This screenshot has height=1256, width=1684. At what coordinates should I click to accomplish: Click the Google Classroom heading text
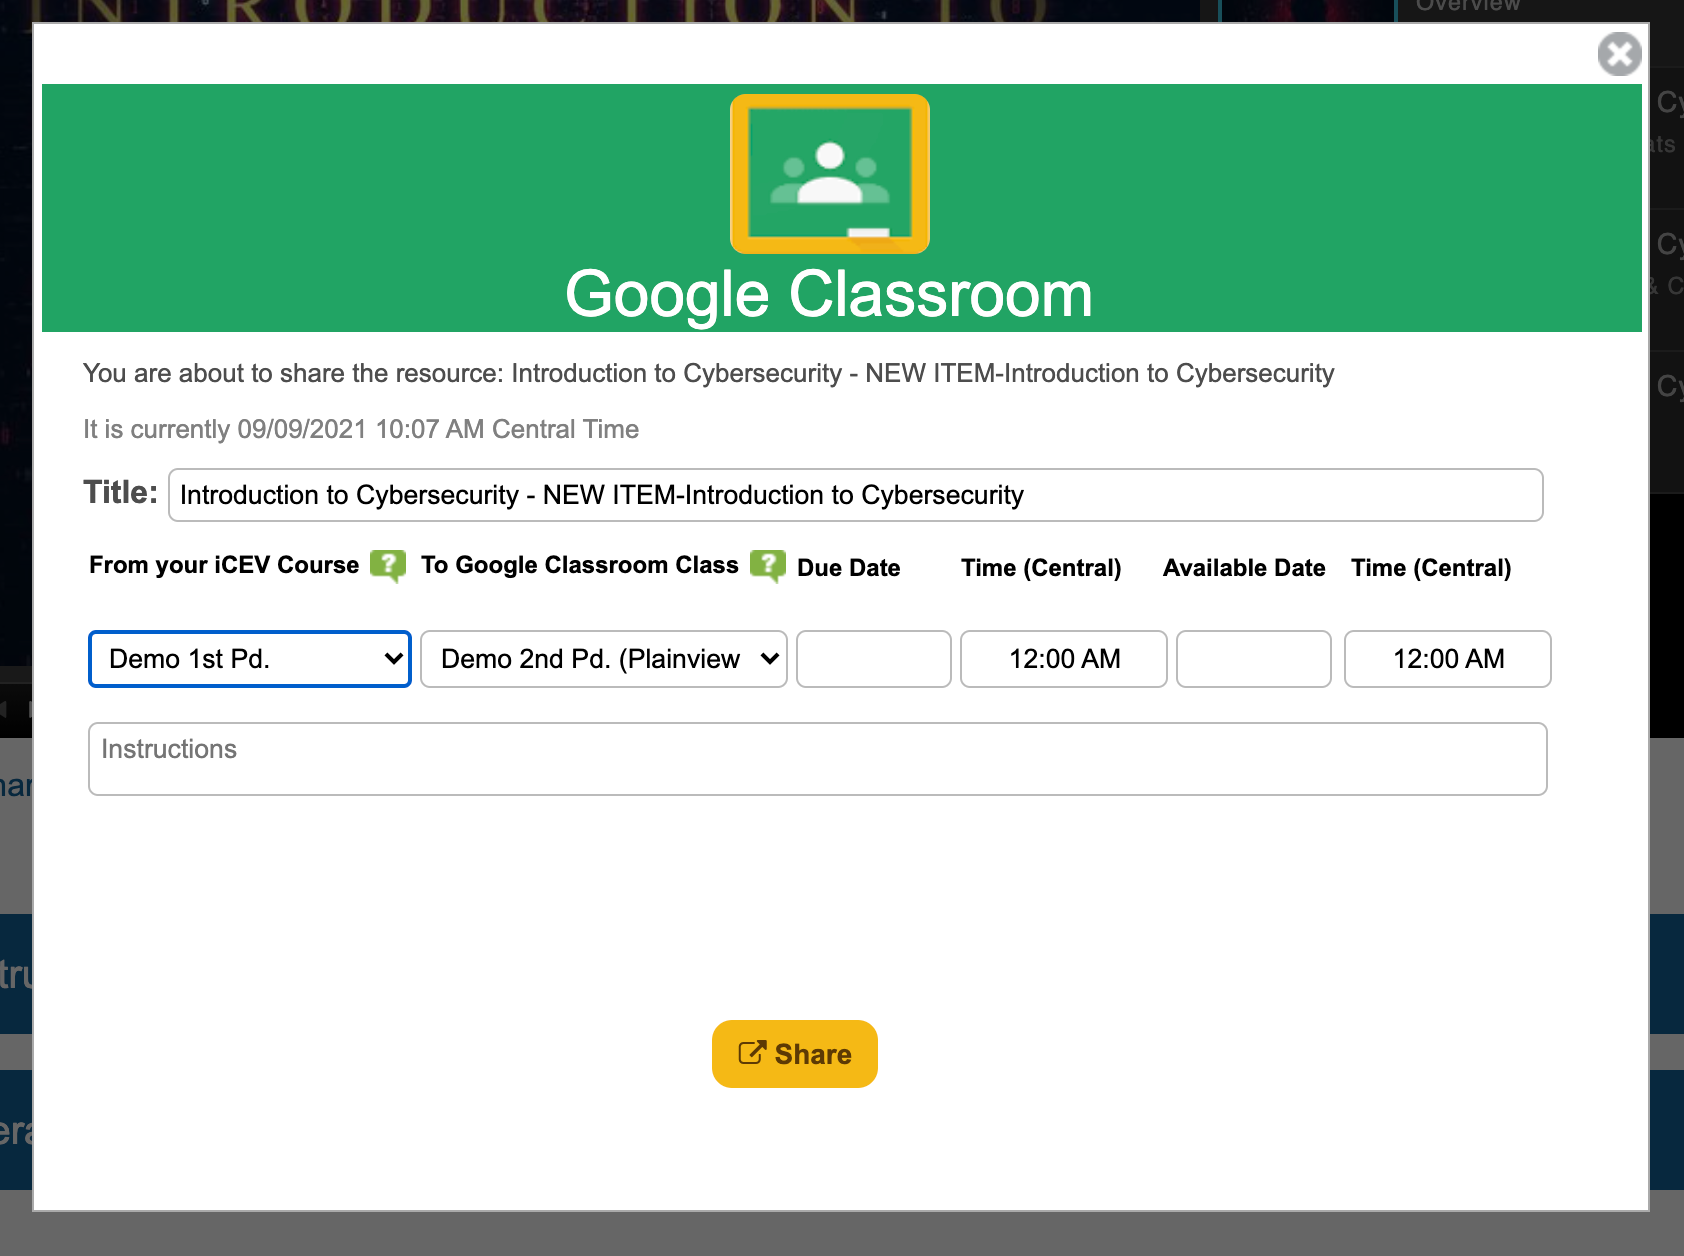tap(829, 295)
